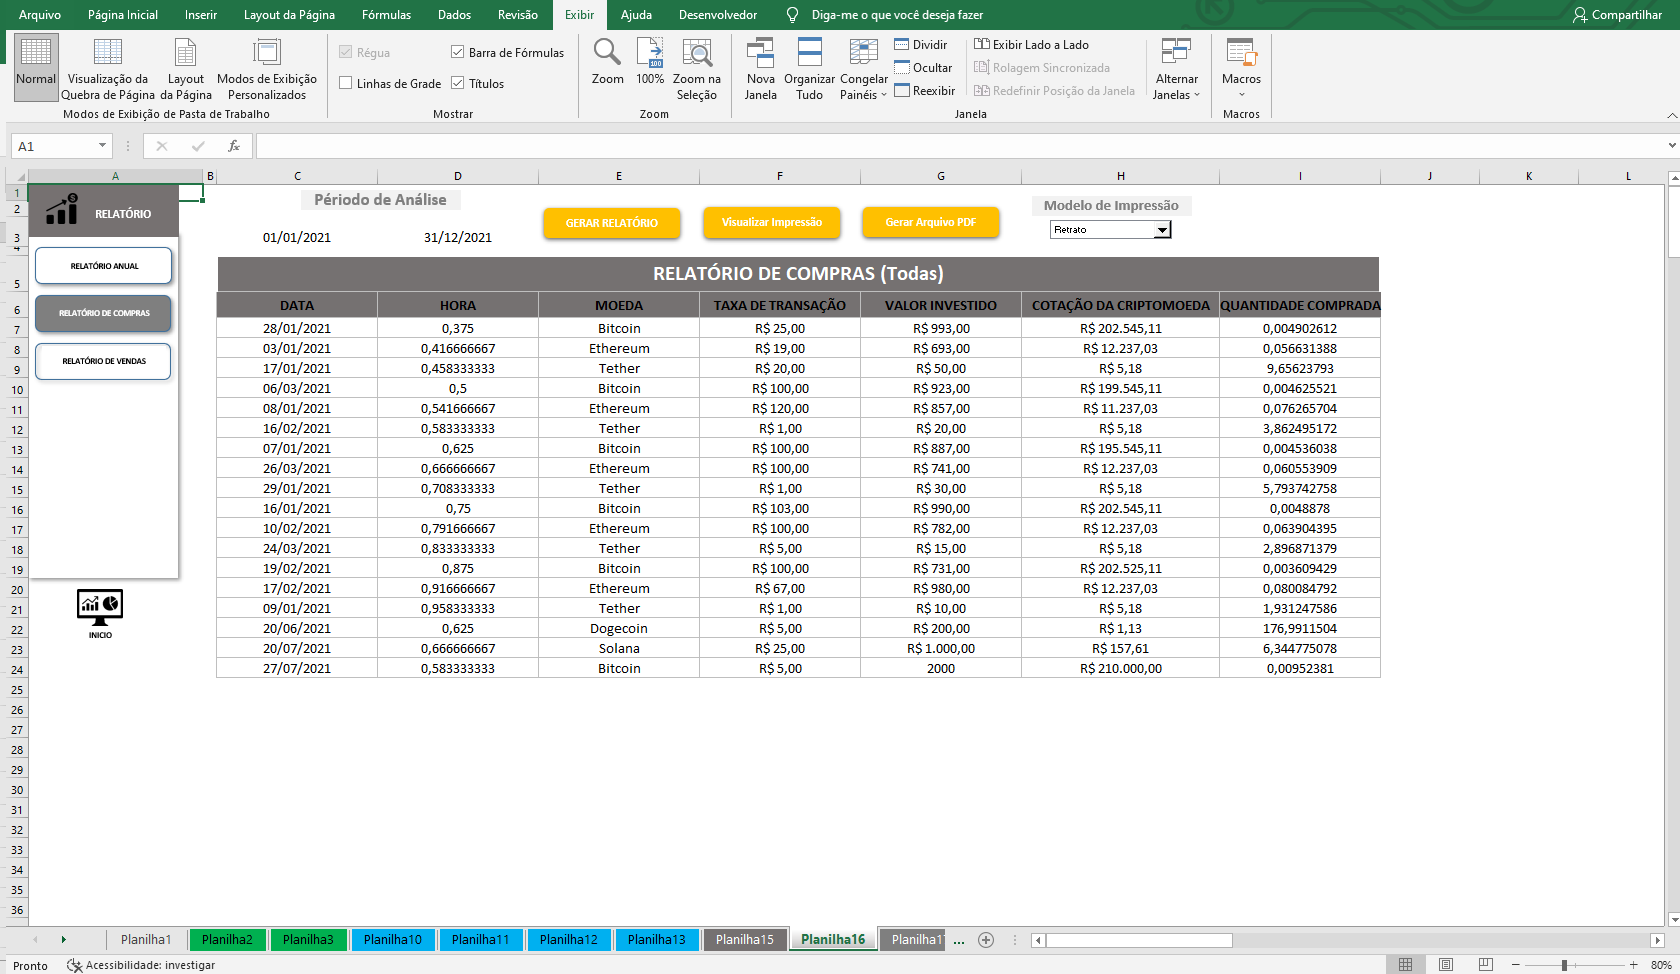This screenshot has height=974, width=1680.
Task: Click the Gerar Arquivo PDF button
Action: pos(931,222)
